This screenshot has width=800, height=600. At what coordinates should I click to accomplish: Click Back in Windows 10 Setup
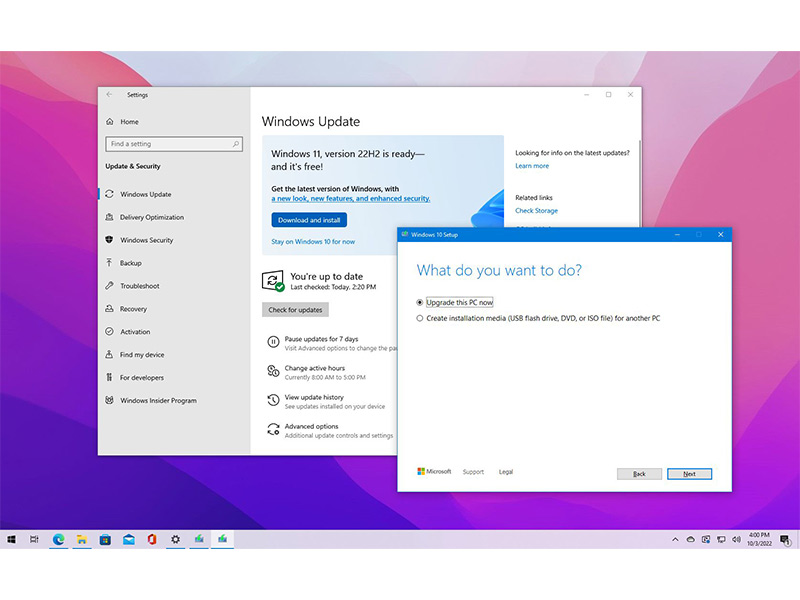pyautogui.click(x=639, y=474)
